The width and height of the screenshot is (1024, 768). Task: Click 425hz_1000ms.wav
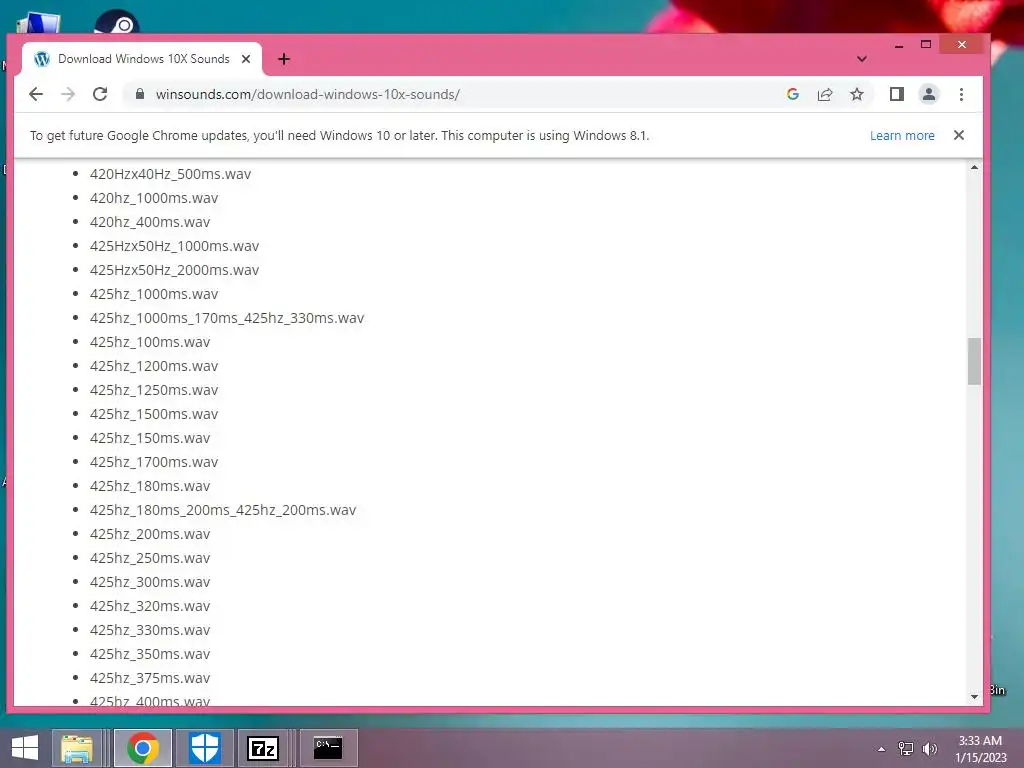tap(154, 294)
